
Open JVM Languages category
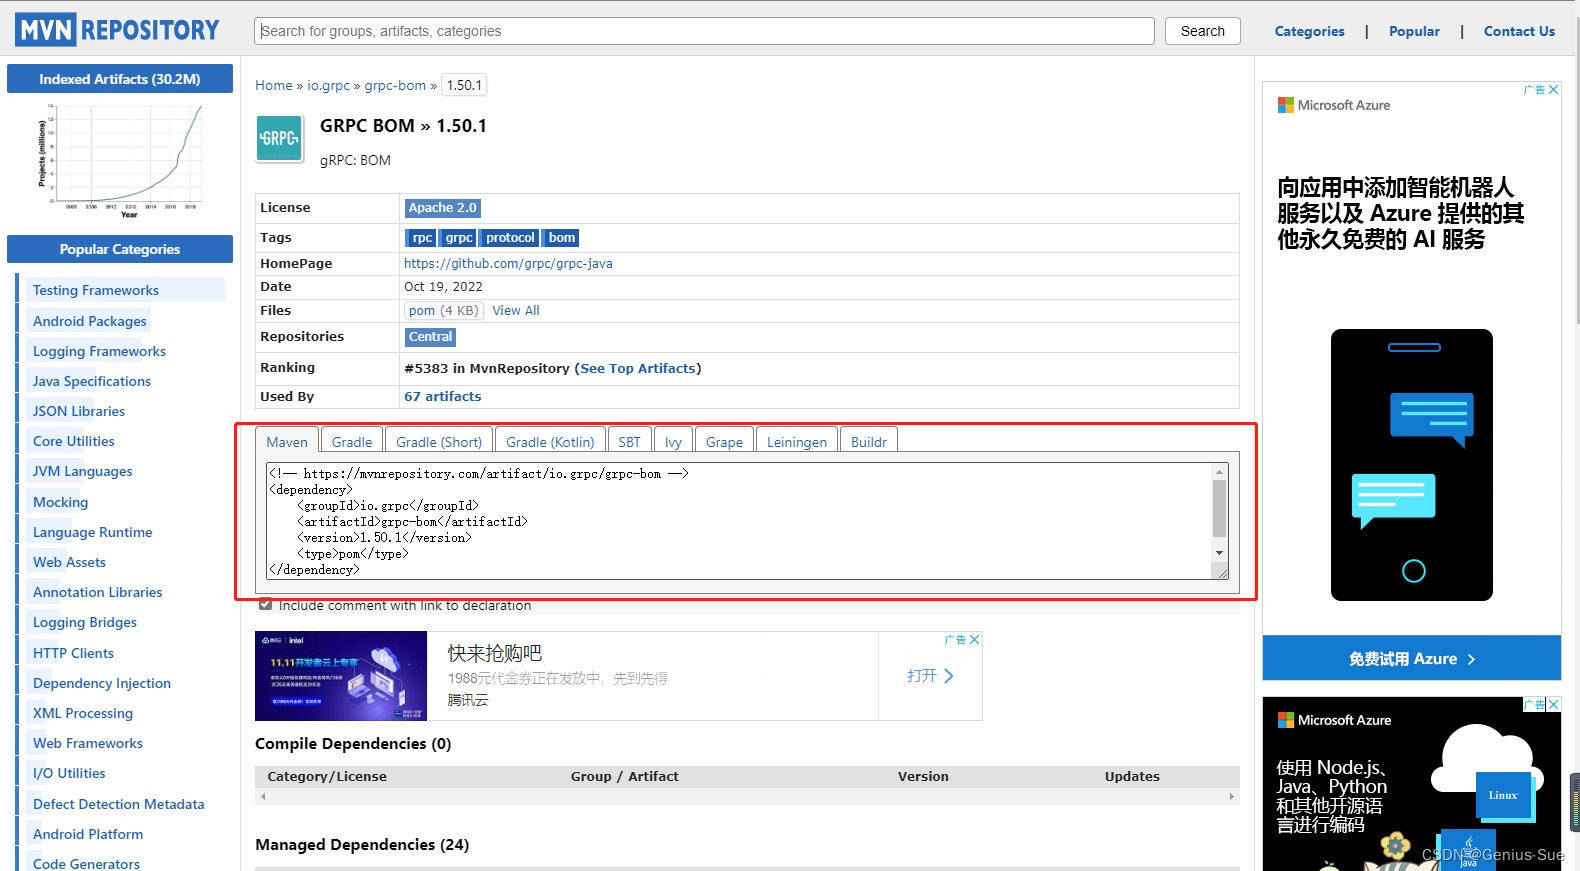(x=82, y=471)
